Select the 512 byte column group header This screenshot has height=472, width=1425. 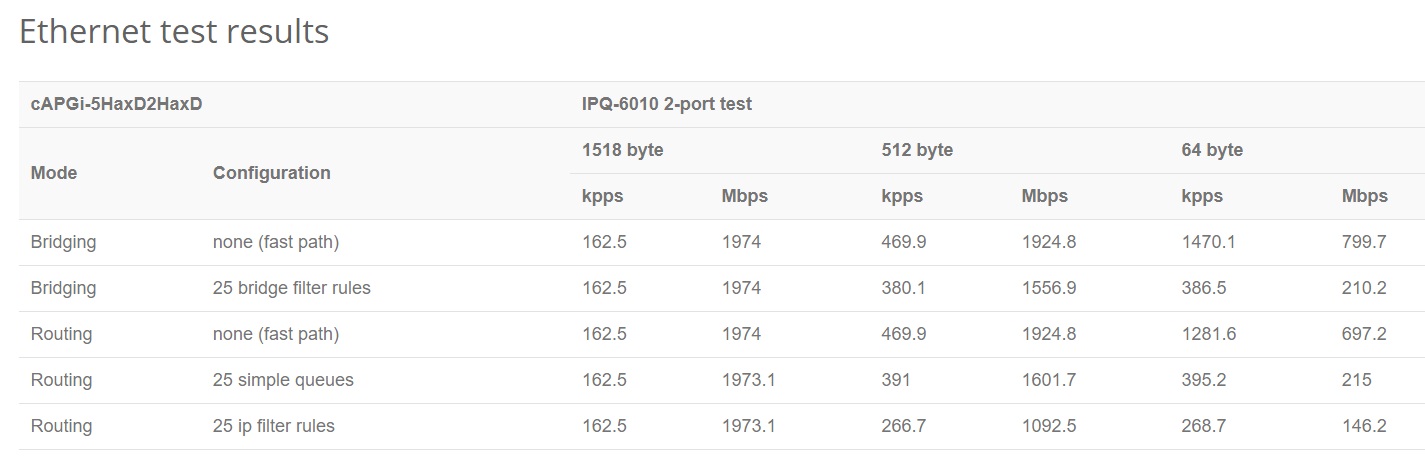[x=917, y=150]
